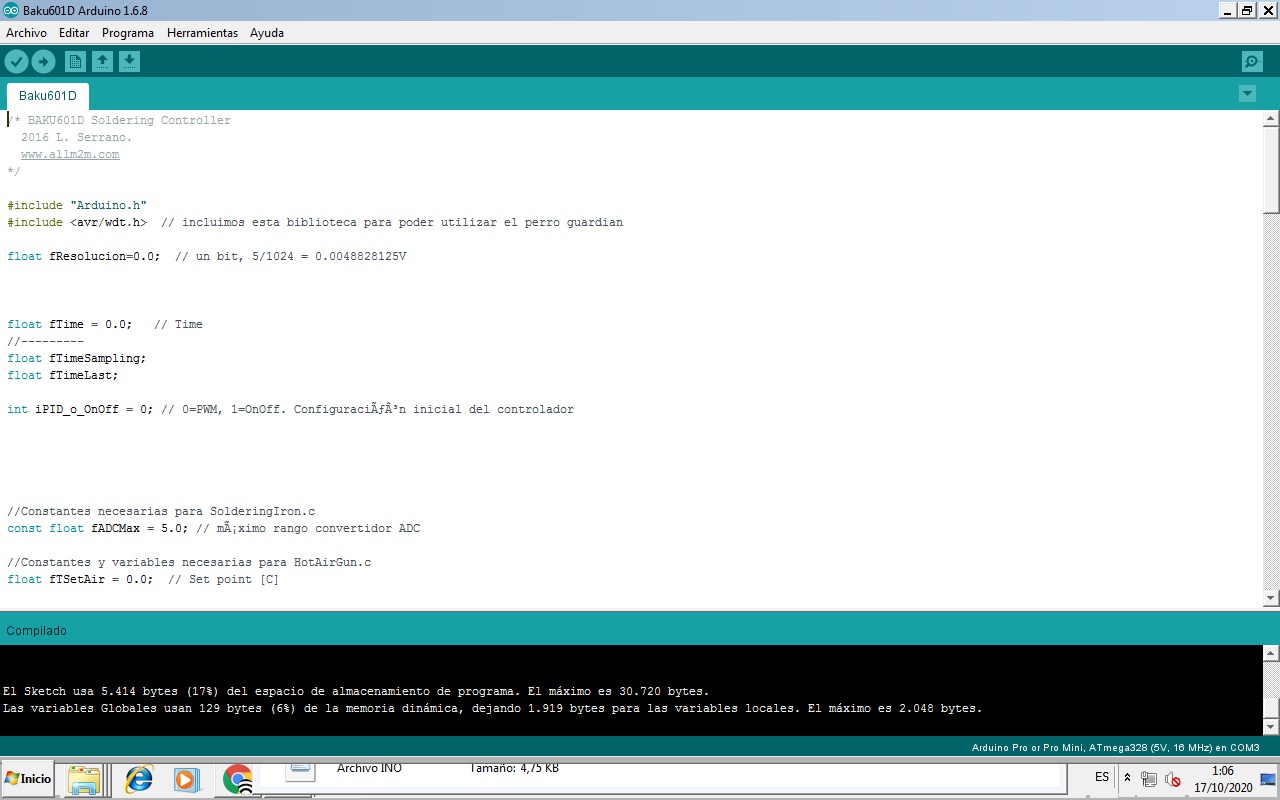Viewport: 1280px width, 800px height.
Task: Click the 'float fTimeLast;' line
Action: pyautogui.click(x=63, y=375)
